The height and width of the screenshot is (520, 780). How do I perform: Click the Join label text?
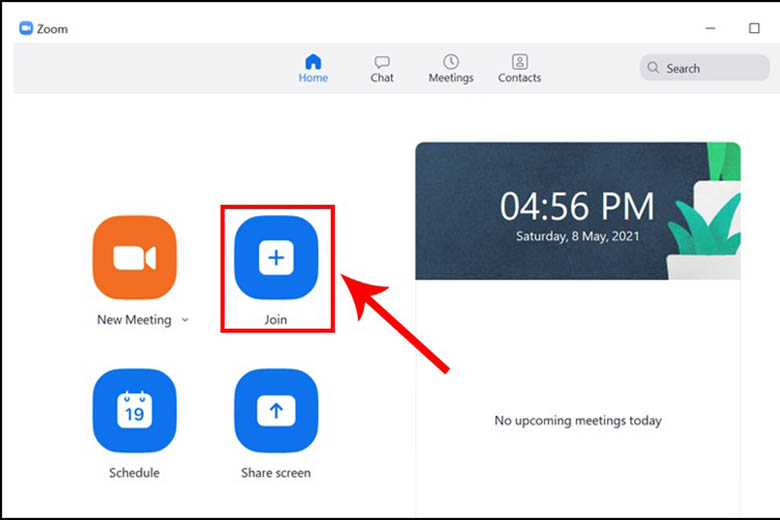(x=276, y=319)
